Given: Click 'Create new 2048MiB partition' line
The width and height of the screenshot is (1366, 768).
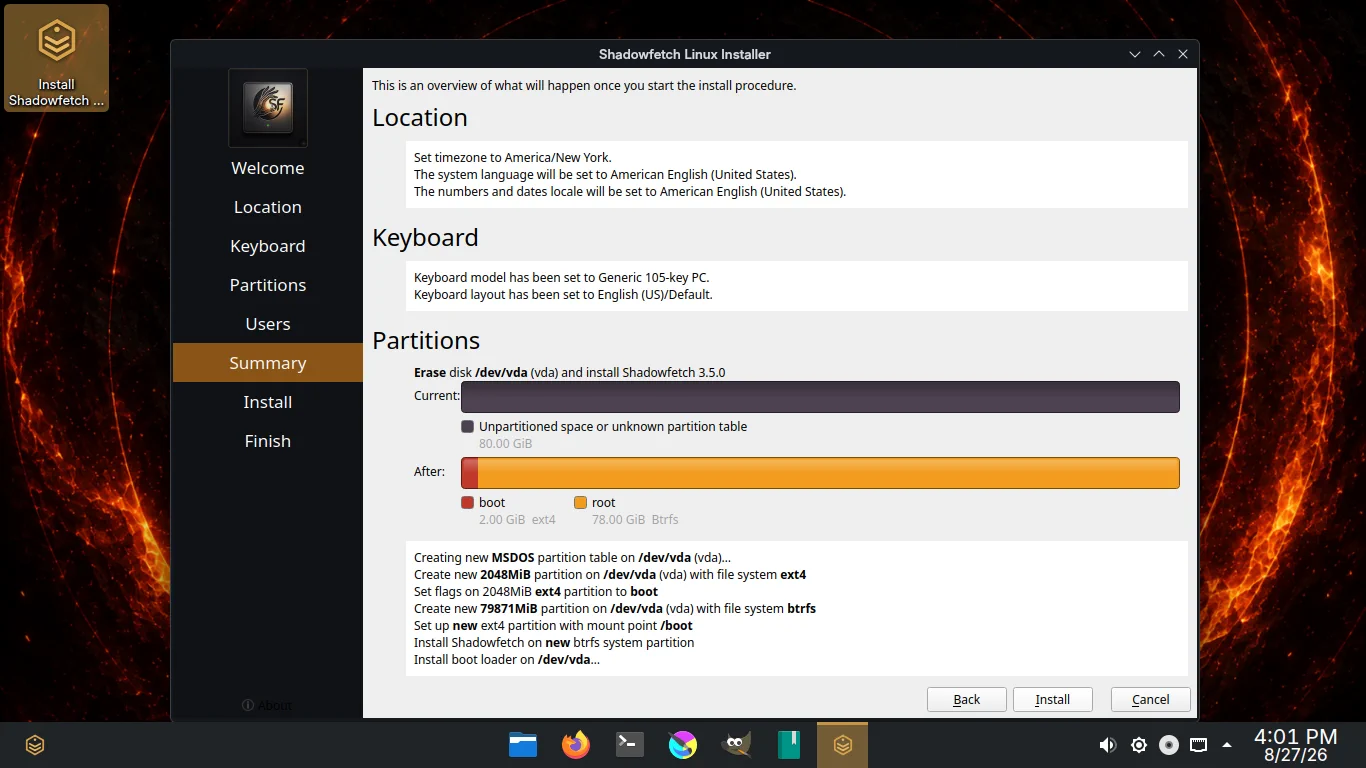Looking at the screenshot, I should (x=610, y=574).
